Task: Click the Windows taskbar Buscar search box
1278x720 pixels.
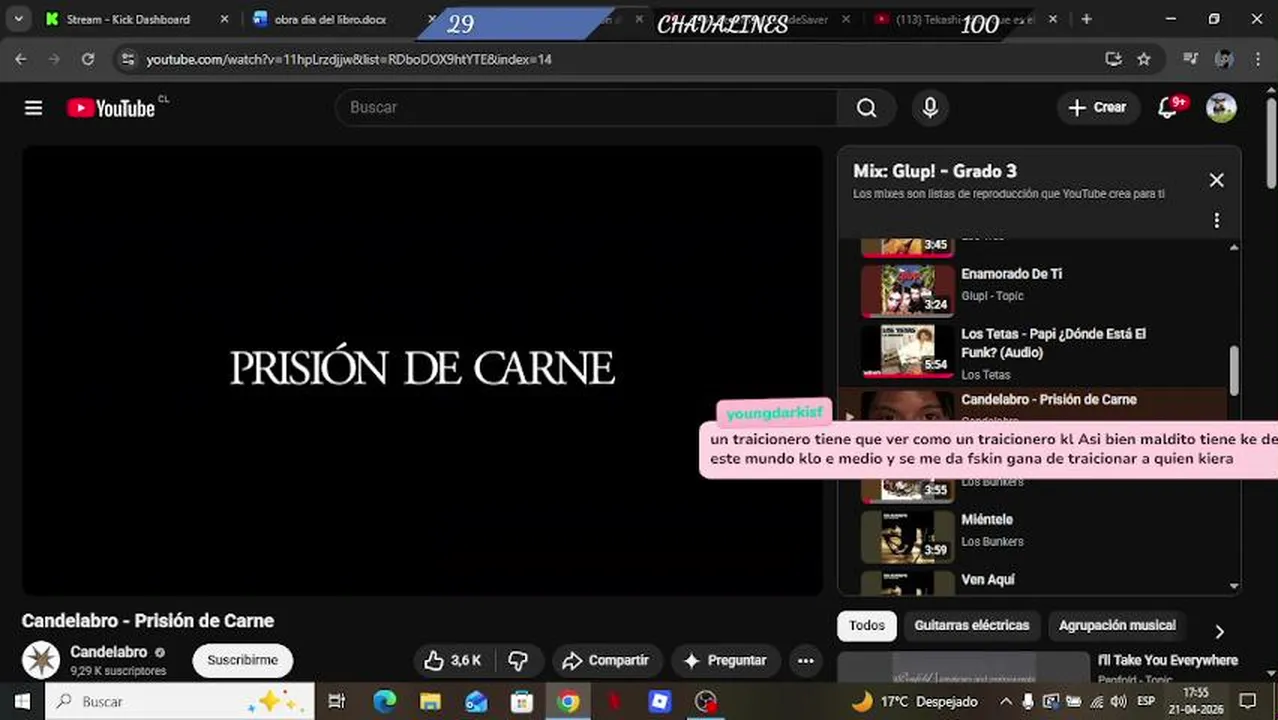Action: point(180,701)
